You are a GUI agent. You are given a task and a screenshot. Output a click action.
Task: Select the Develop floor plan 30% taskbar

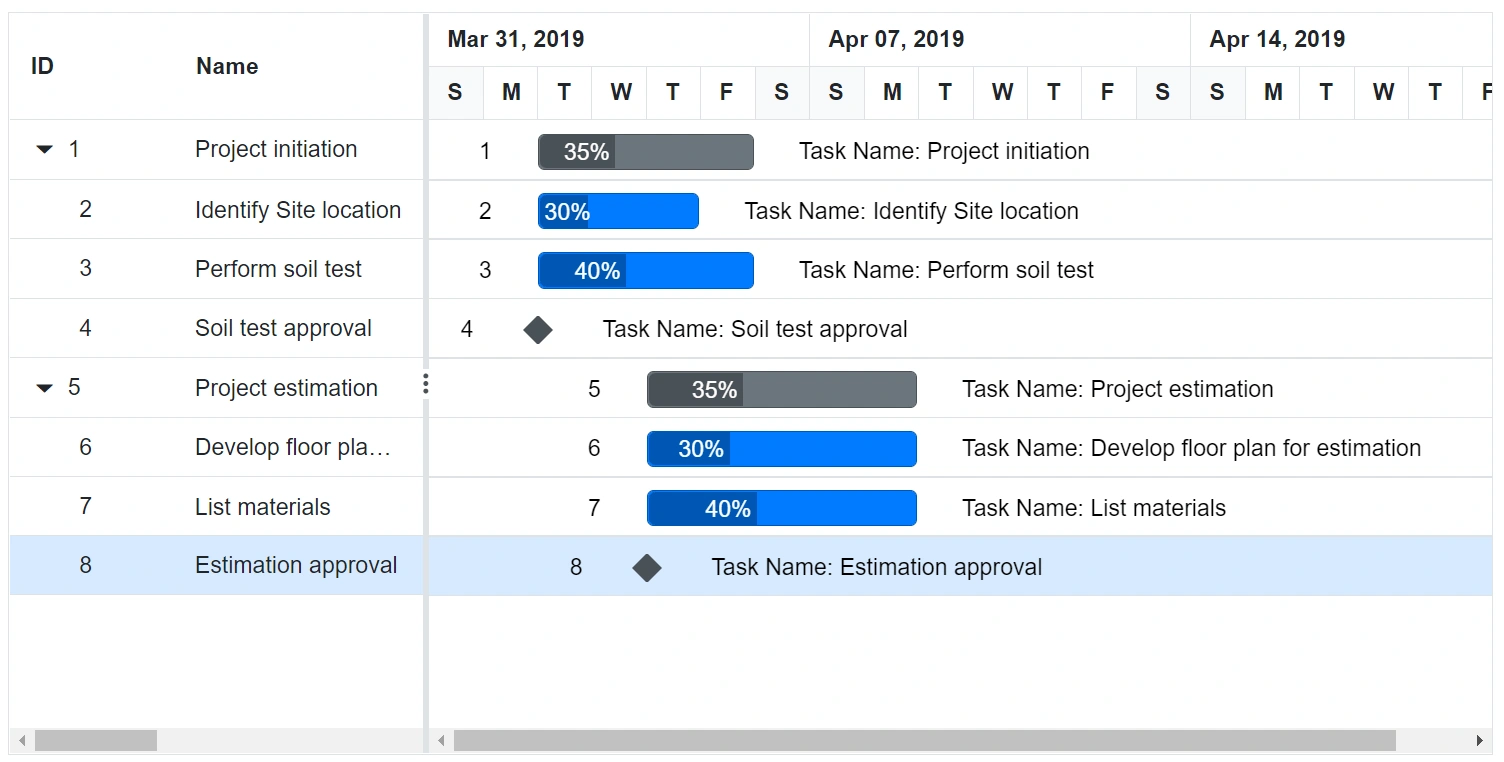pyautogui.click(x=782, y=449)
